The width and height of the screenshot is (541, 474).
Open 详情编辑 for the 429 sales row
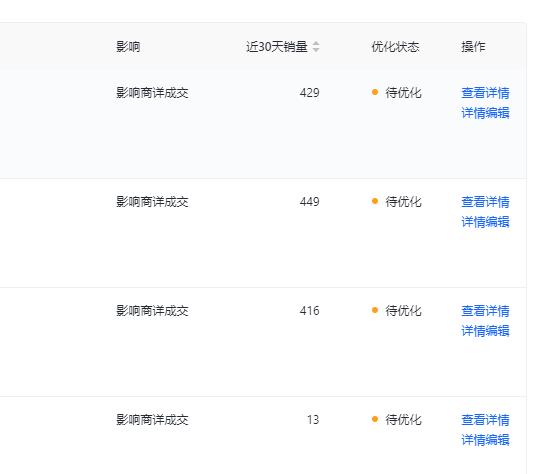[x=485, y=113]
